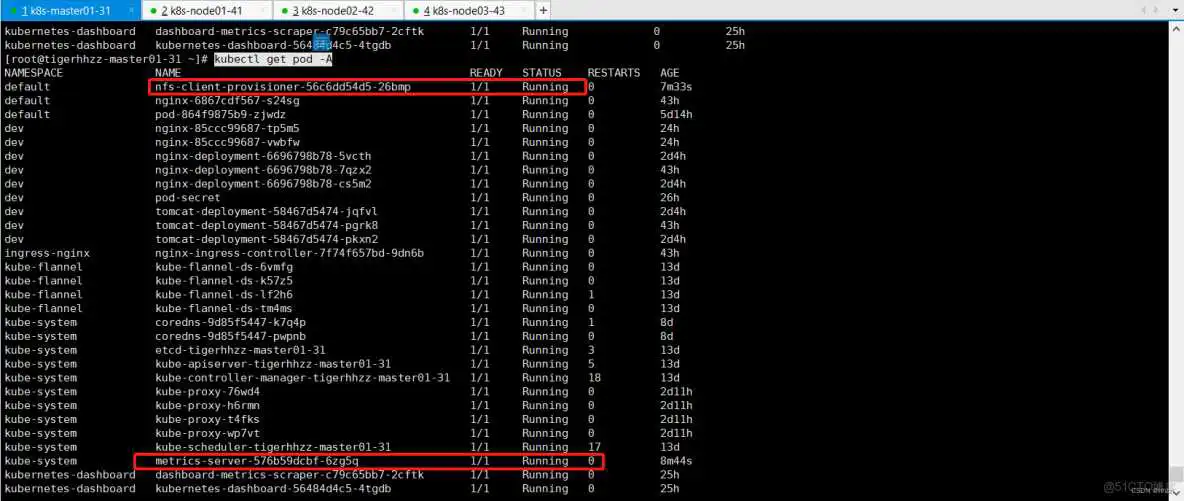This screenshot has height=501, width=1184.
Task: Click the kube-controller-manager pod row name
Action: tap(302, 378)
